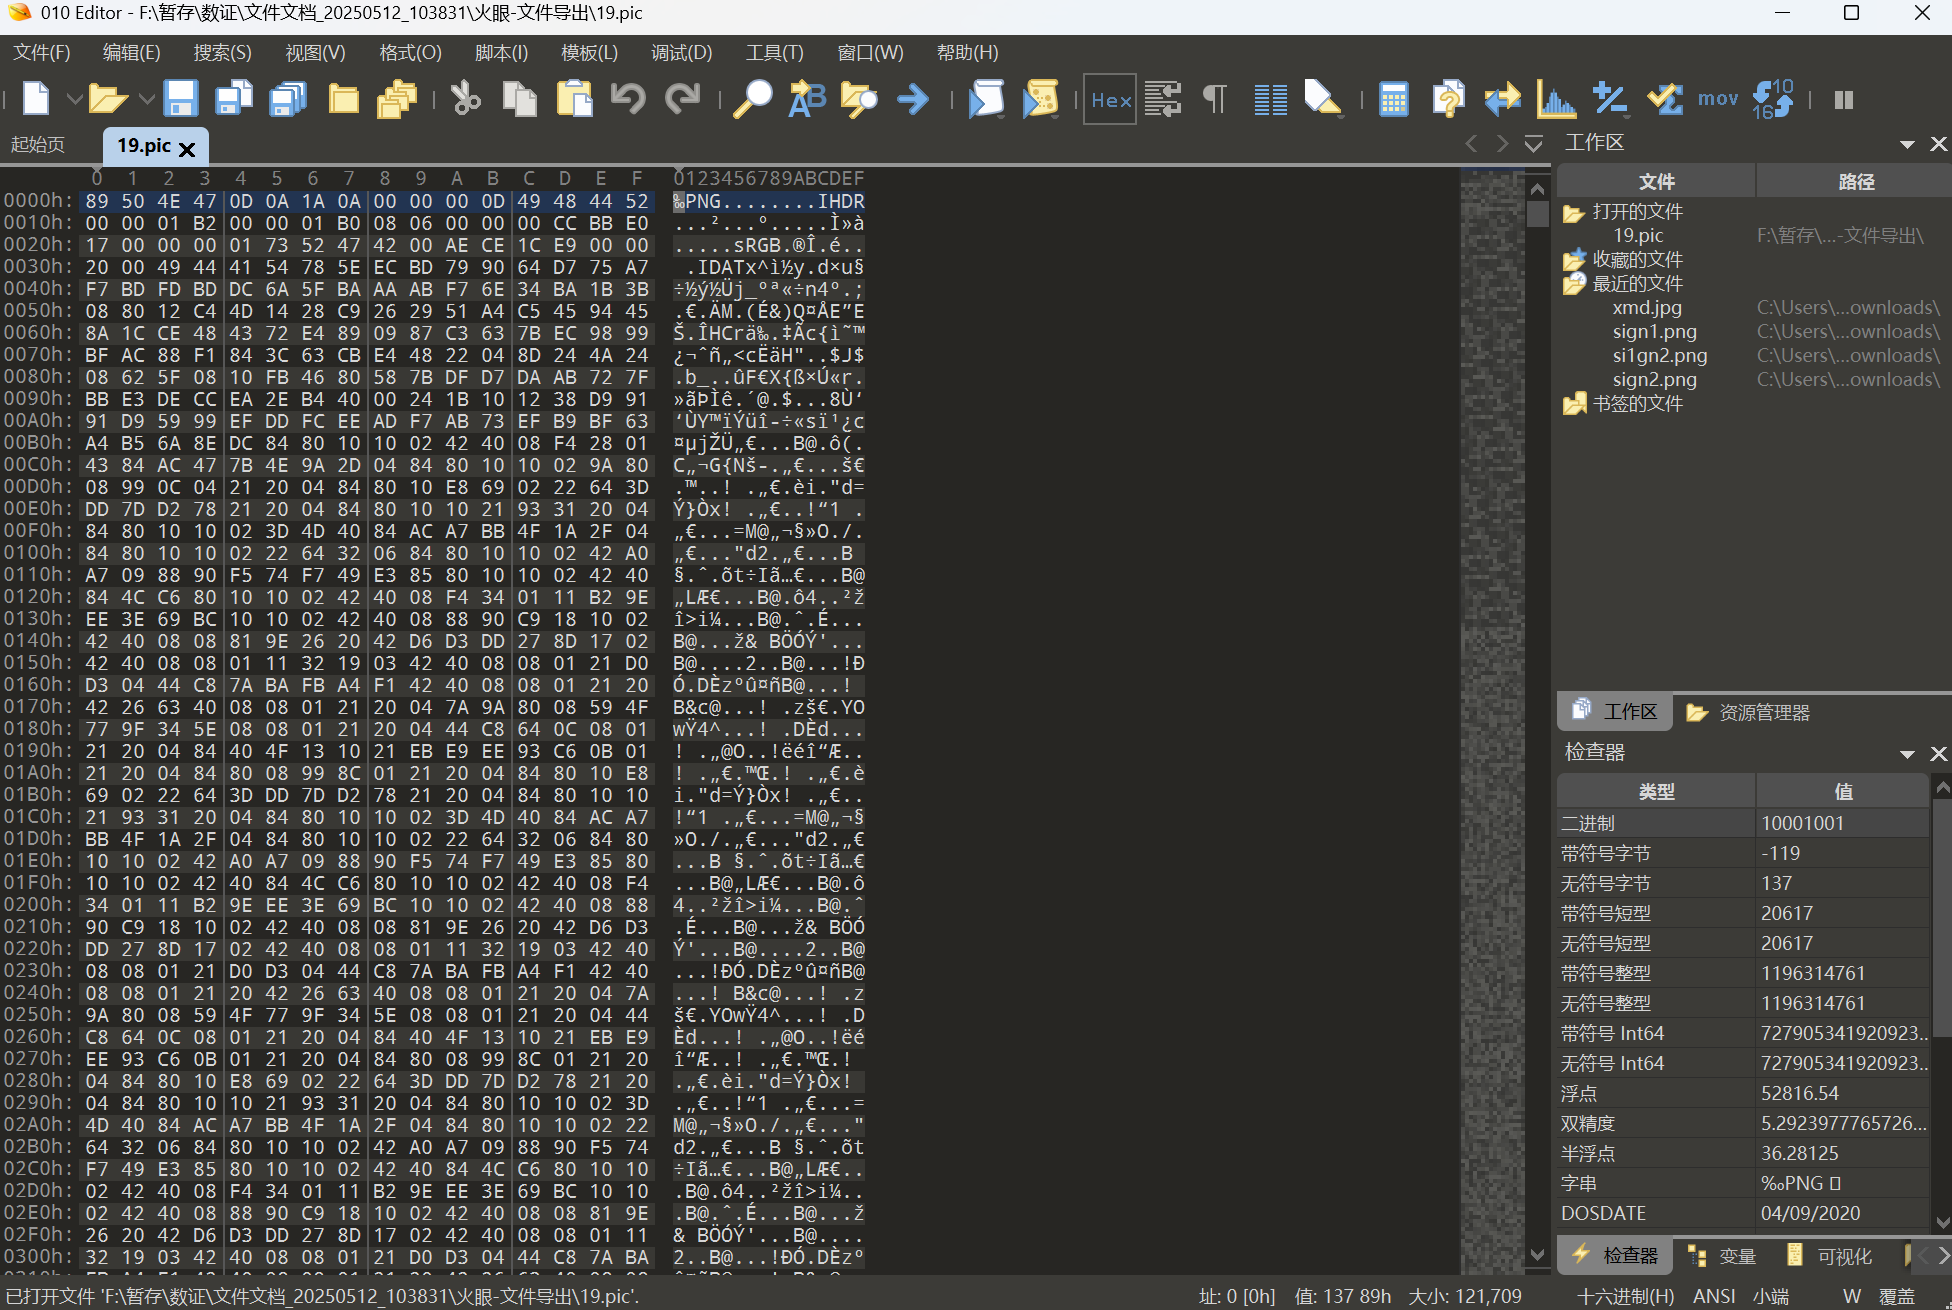Viewport: 1952px width, 1310px height.
Task: Open the 模板(L) menu
Action: tap(589, 53)
